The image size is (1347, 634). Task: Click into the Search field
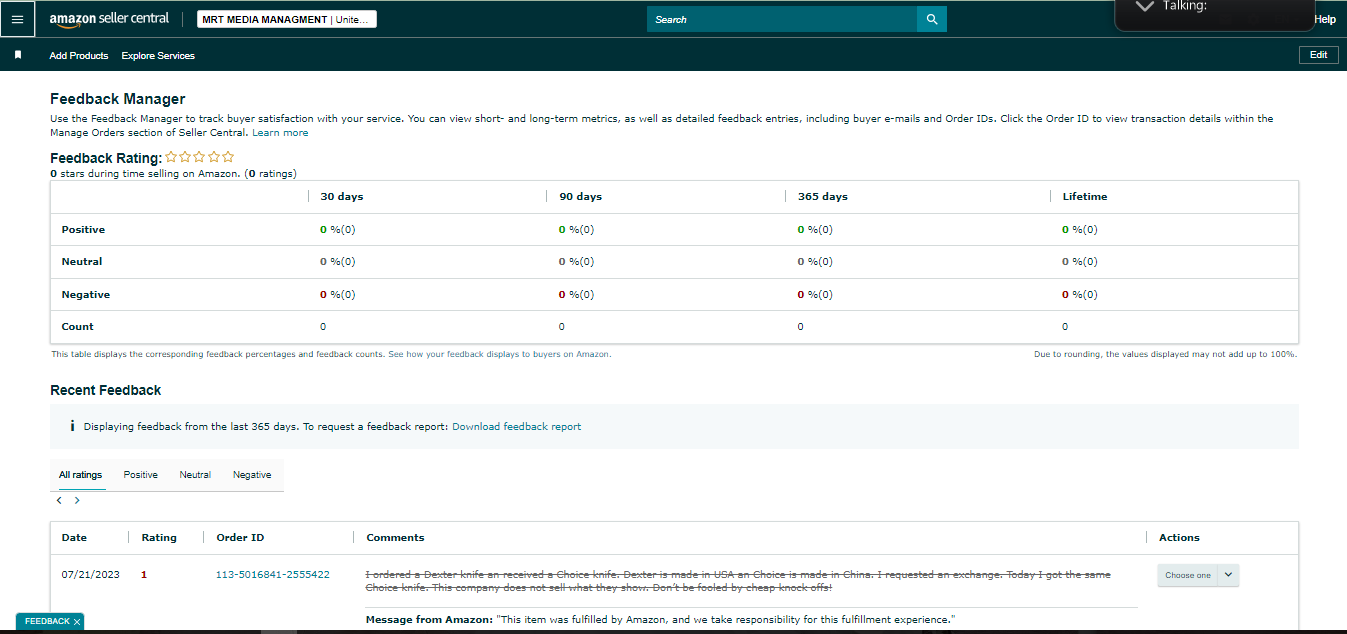(x=782, y=19)
